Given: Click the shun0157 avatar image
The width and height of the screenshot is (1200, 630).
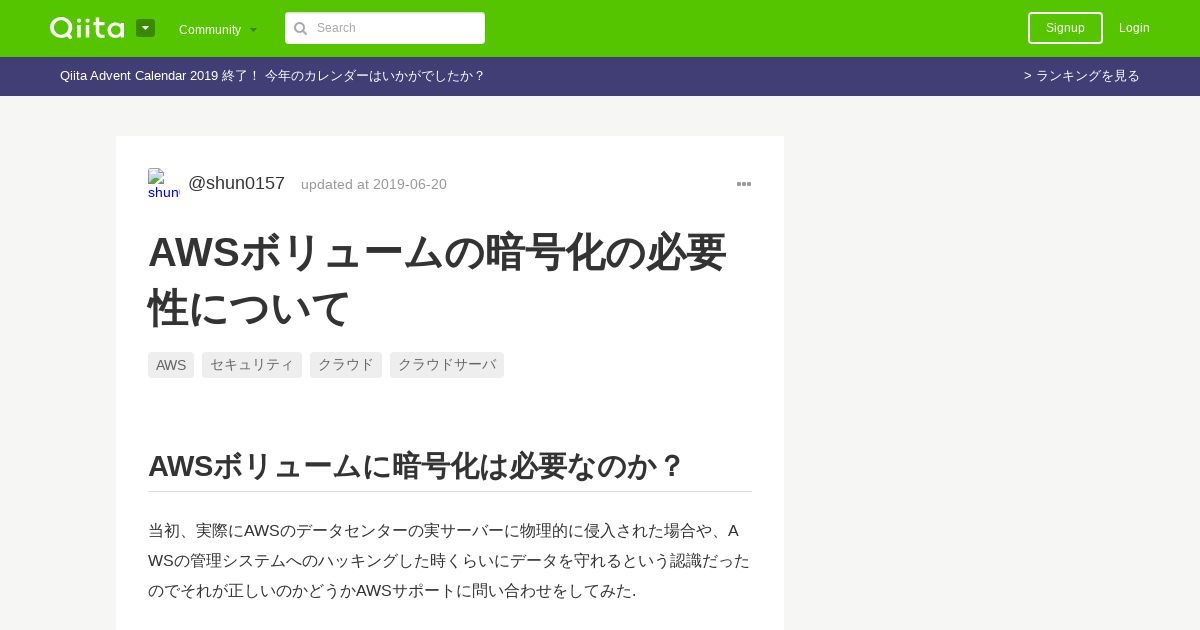Looking at the screenshot, I should [164, 184].
